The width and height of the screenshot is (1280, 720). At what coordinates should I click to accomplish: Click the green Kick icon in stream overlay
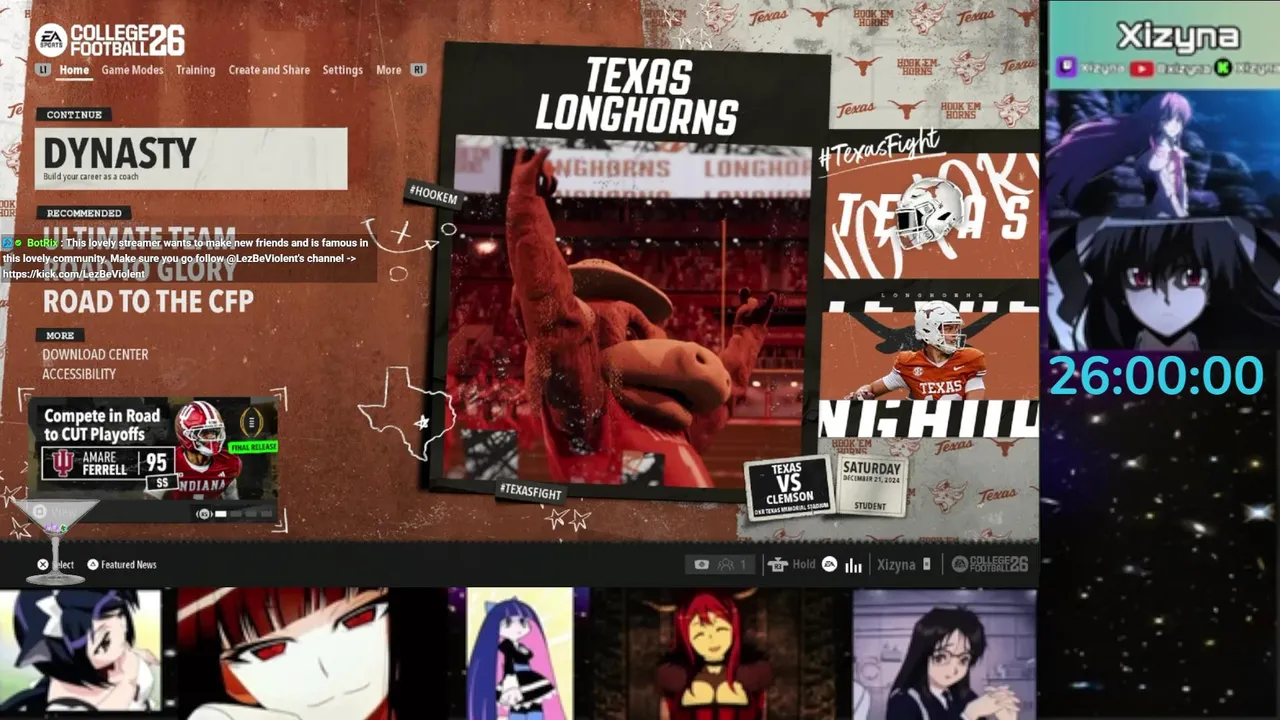1222,68
